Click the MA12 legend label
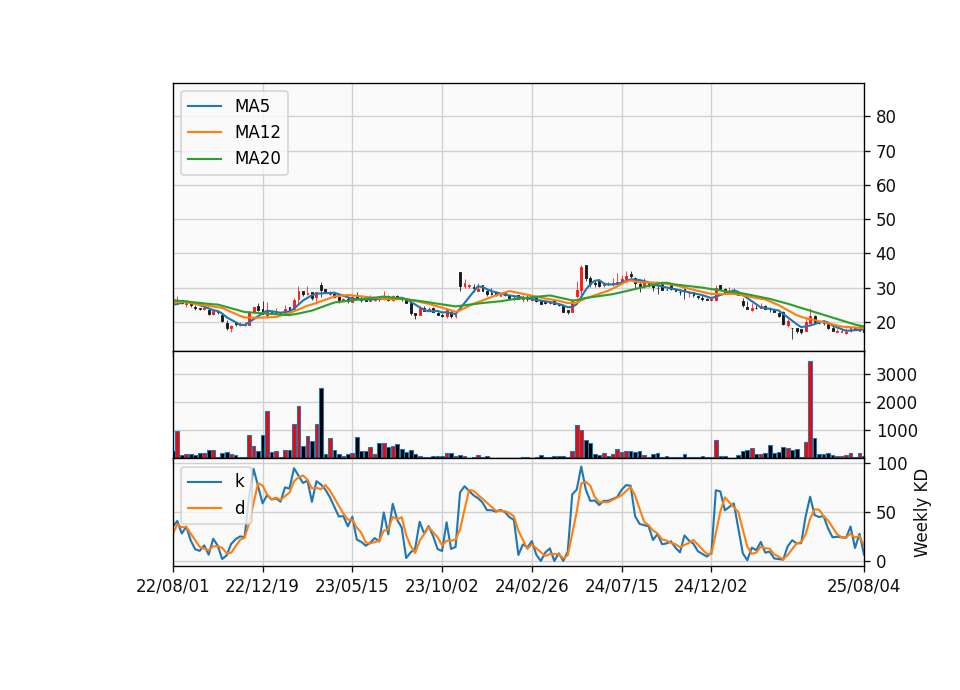960x690 pixels. tap(257, 132)
